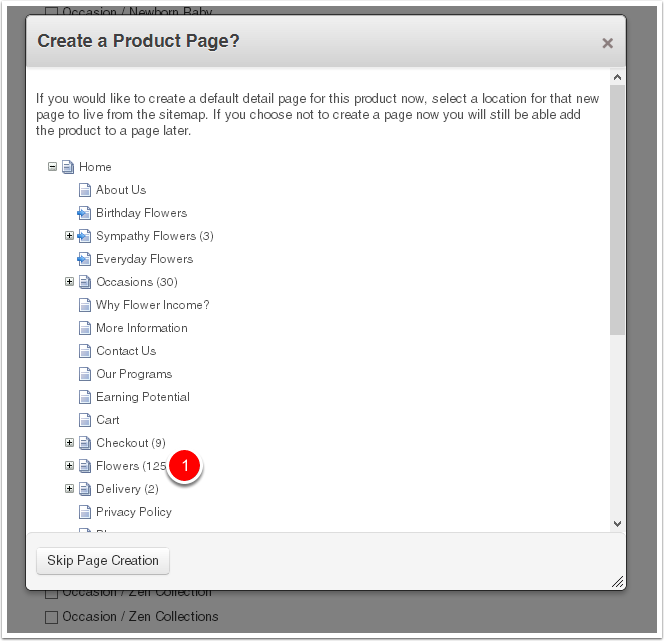
Task: Click the Contact Us page icon
Action: (x=85, y=351)
